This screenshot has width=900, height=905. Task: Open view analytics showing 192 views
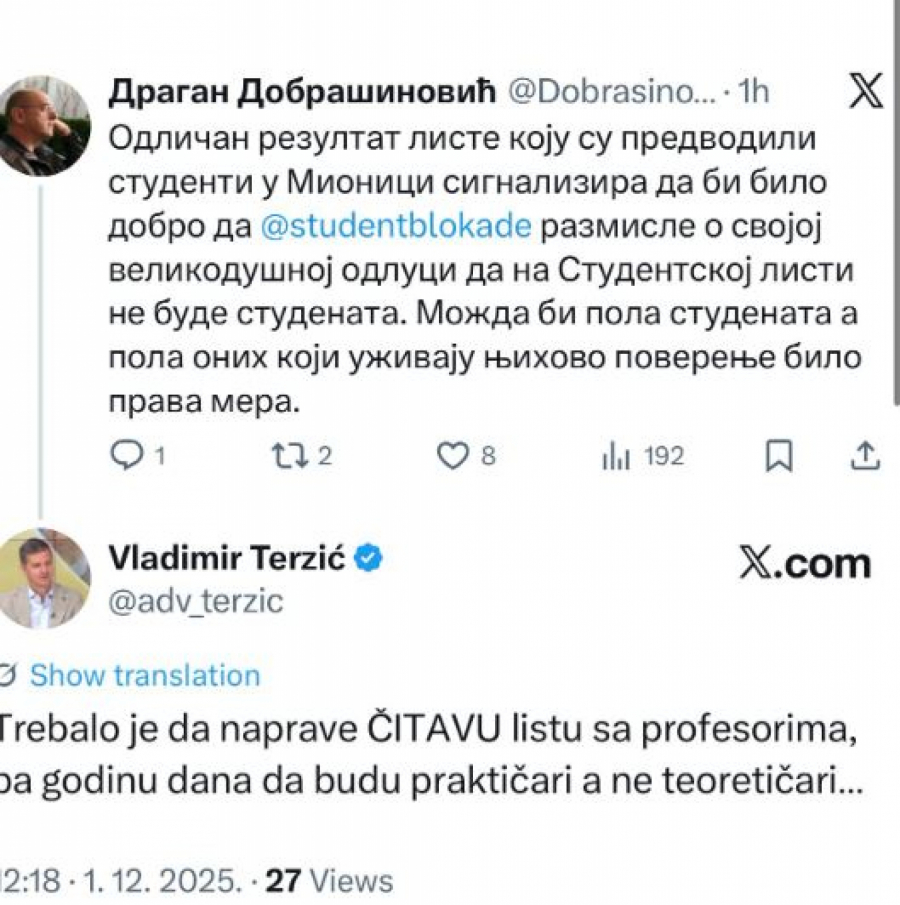pyautogui.click(x=616, y=457)
